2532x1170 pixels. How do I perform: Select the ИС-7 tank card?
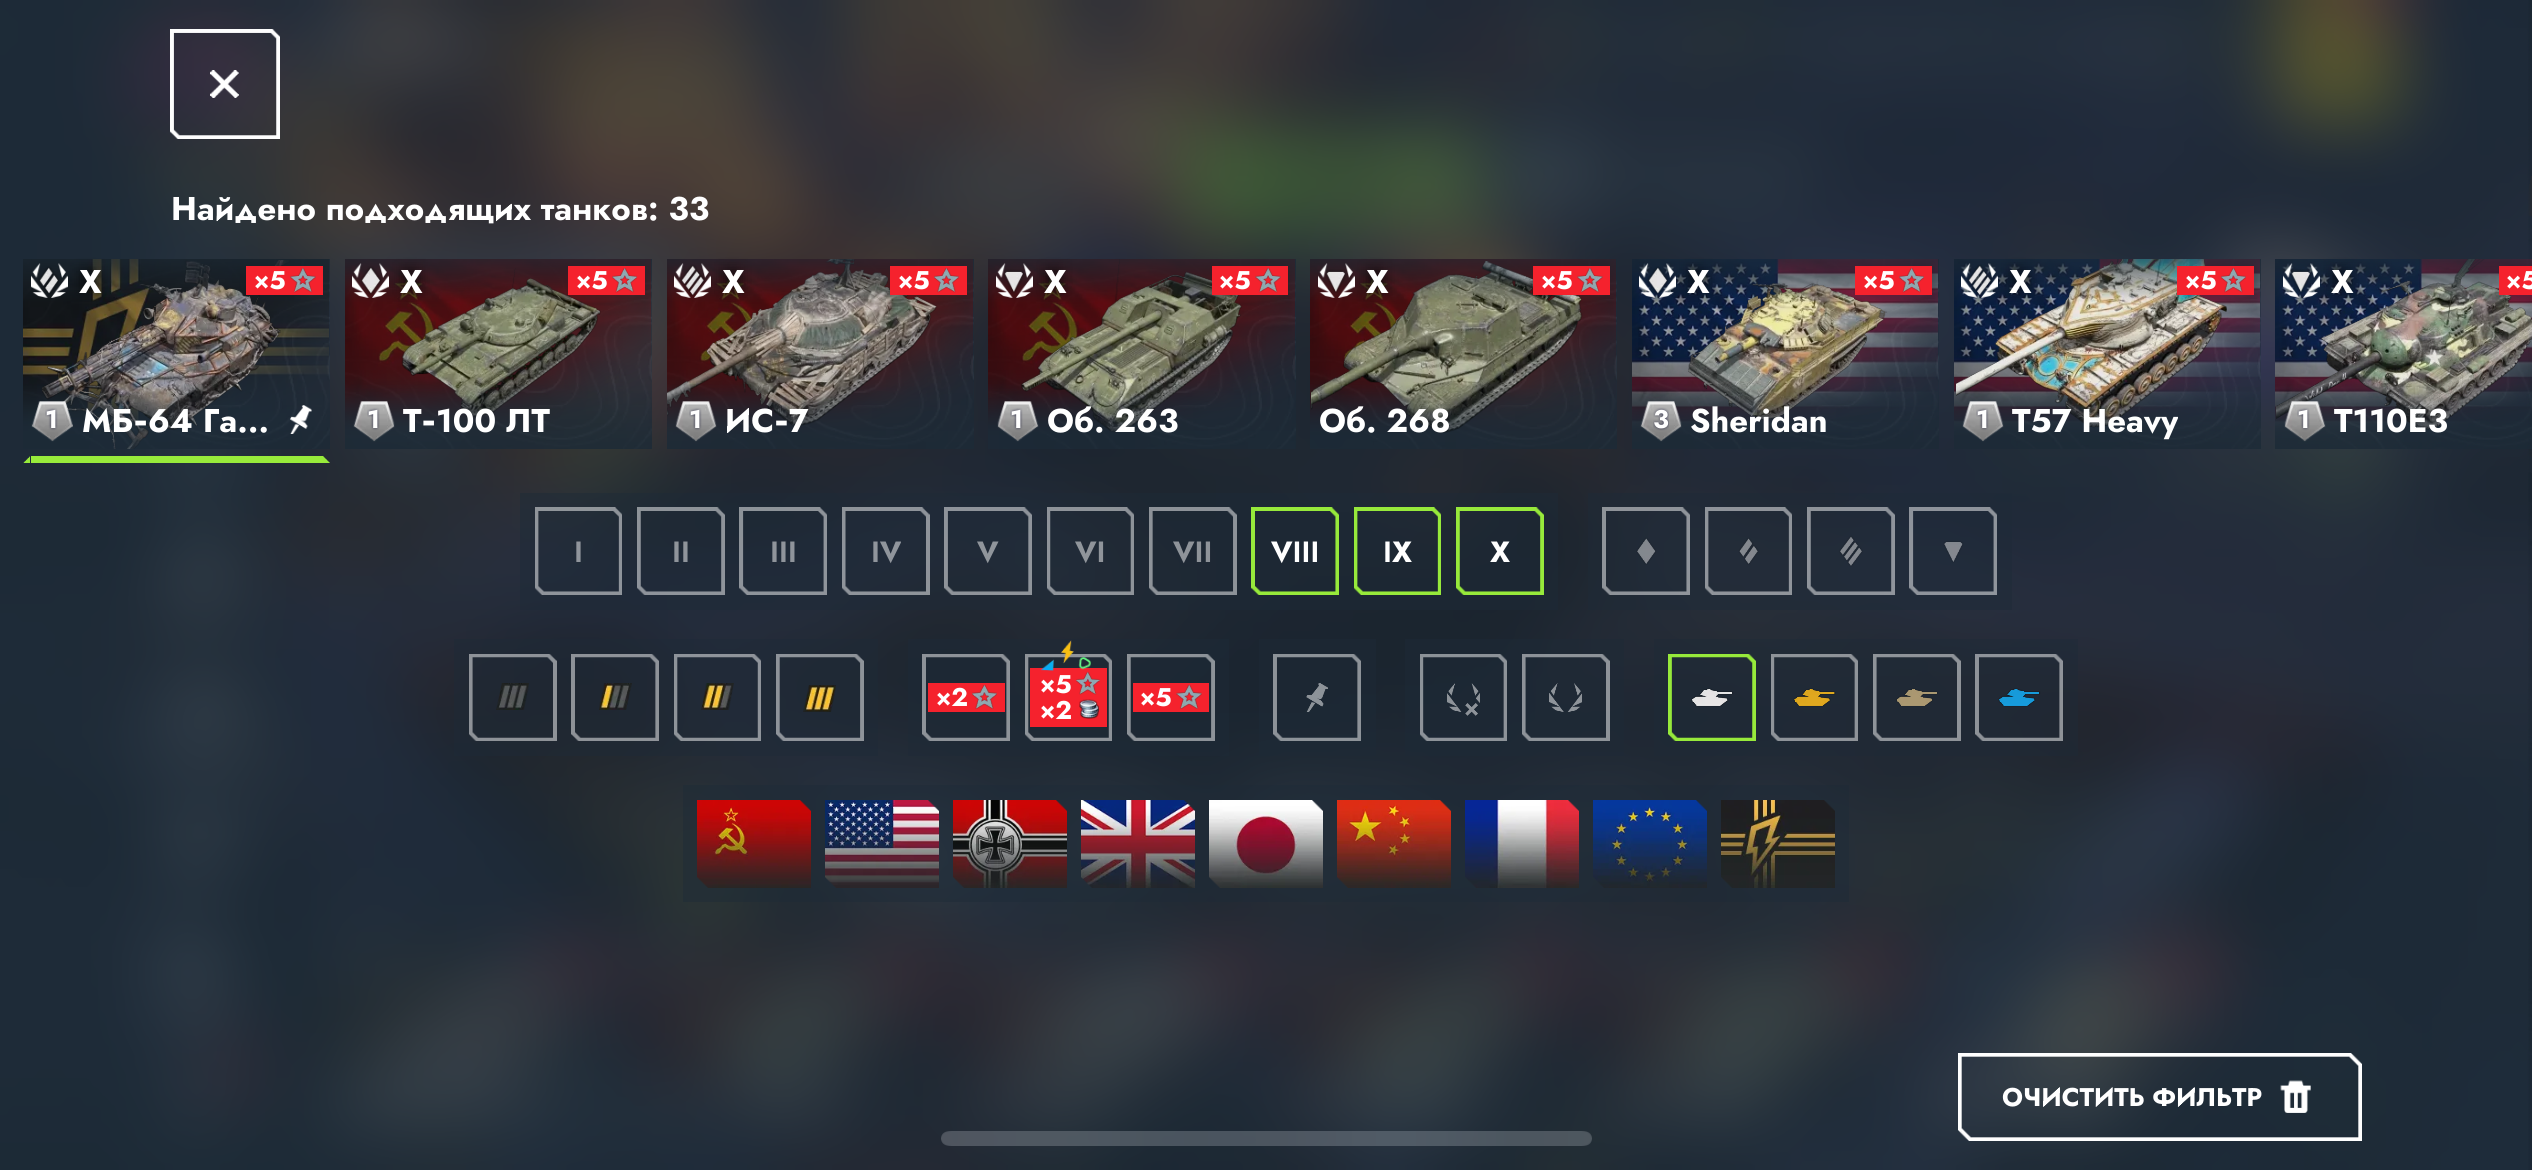(820, 354)
